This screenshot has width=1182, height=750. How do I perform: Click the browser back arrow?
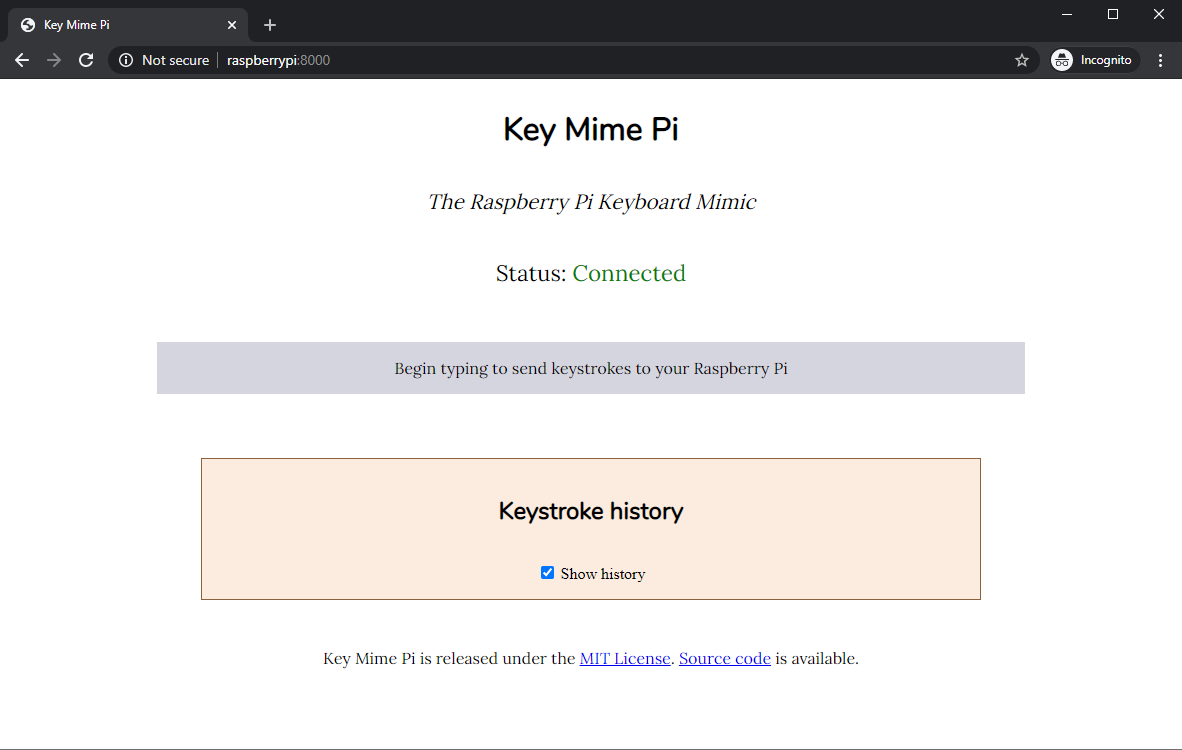pos(22,60)
